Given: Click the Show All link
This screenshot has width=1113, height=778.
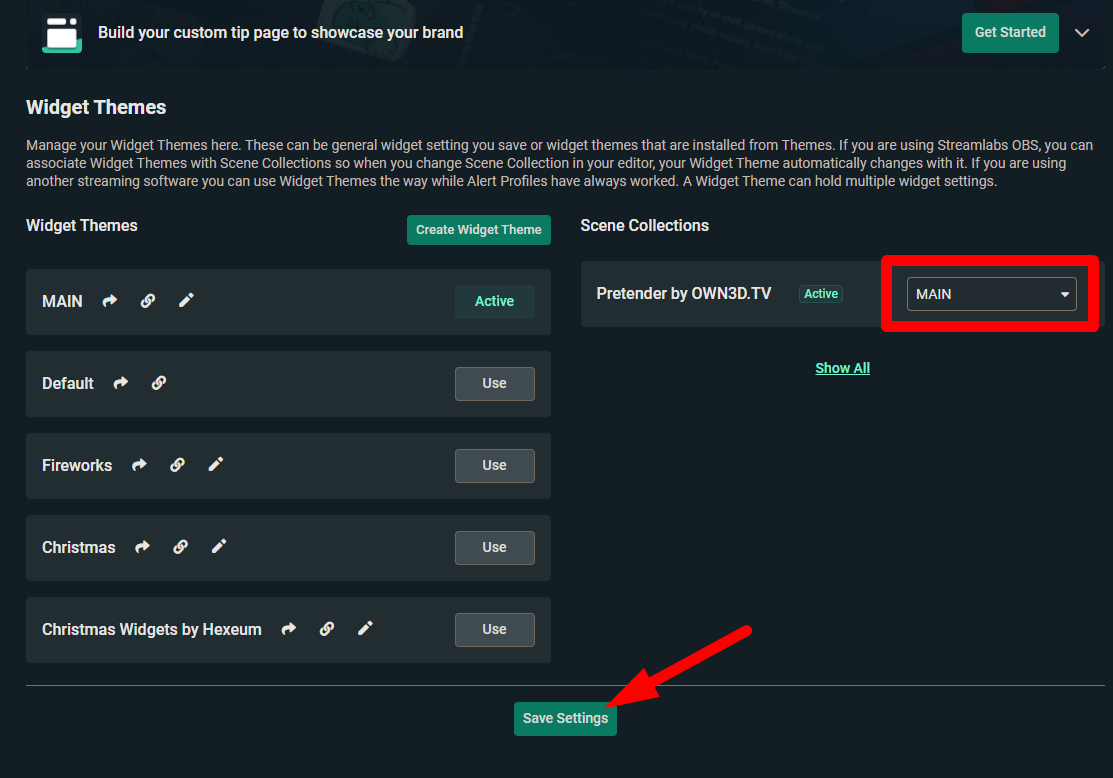Looking at the screenshot, I should click(x=842, y=368).
